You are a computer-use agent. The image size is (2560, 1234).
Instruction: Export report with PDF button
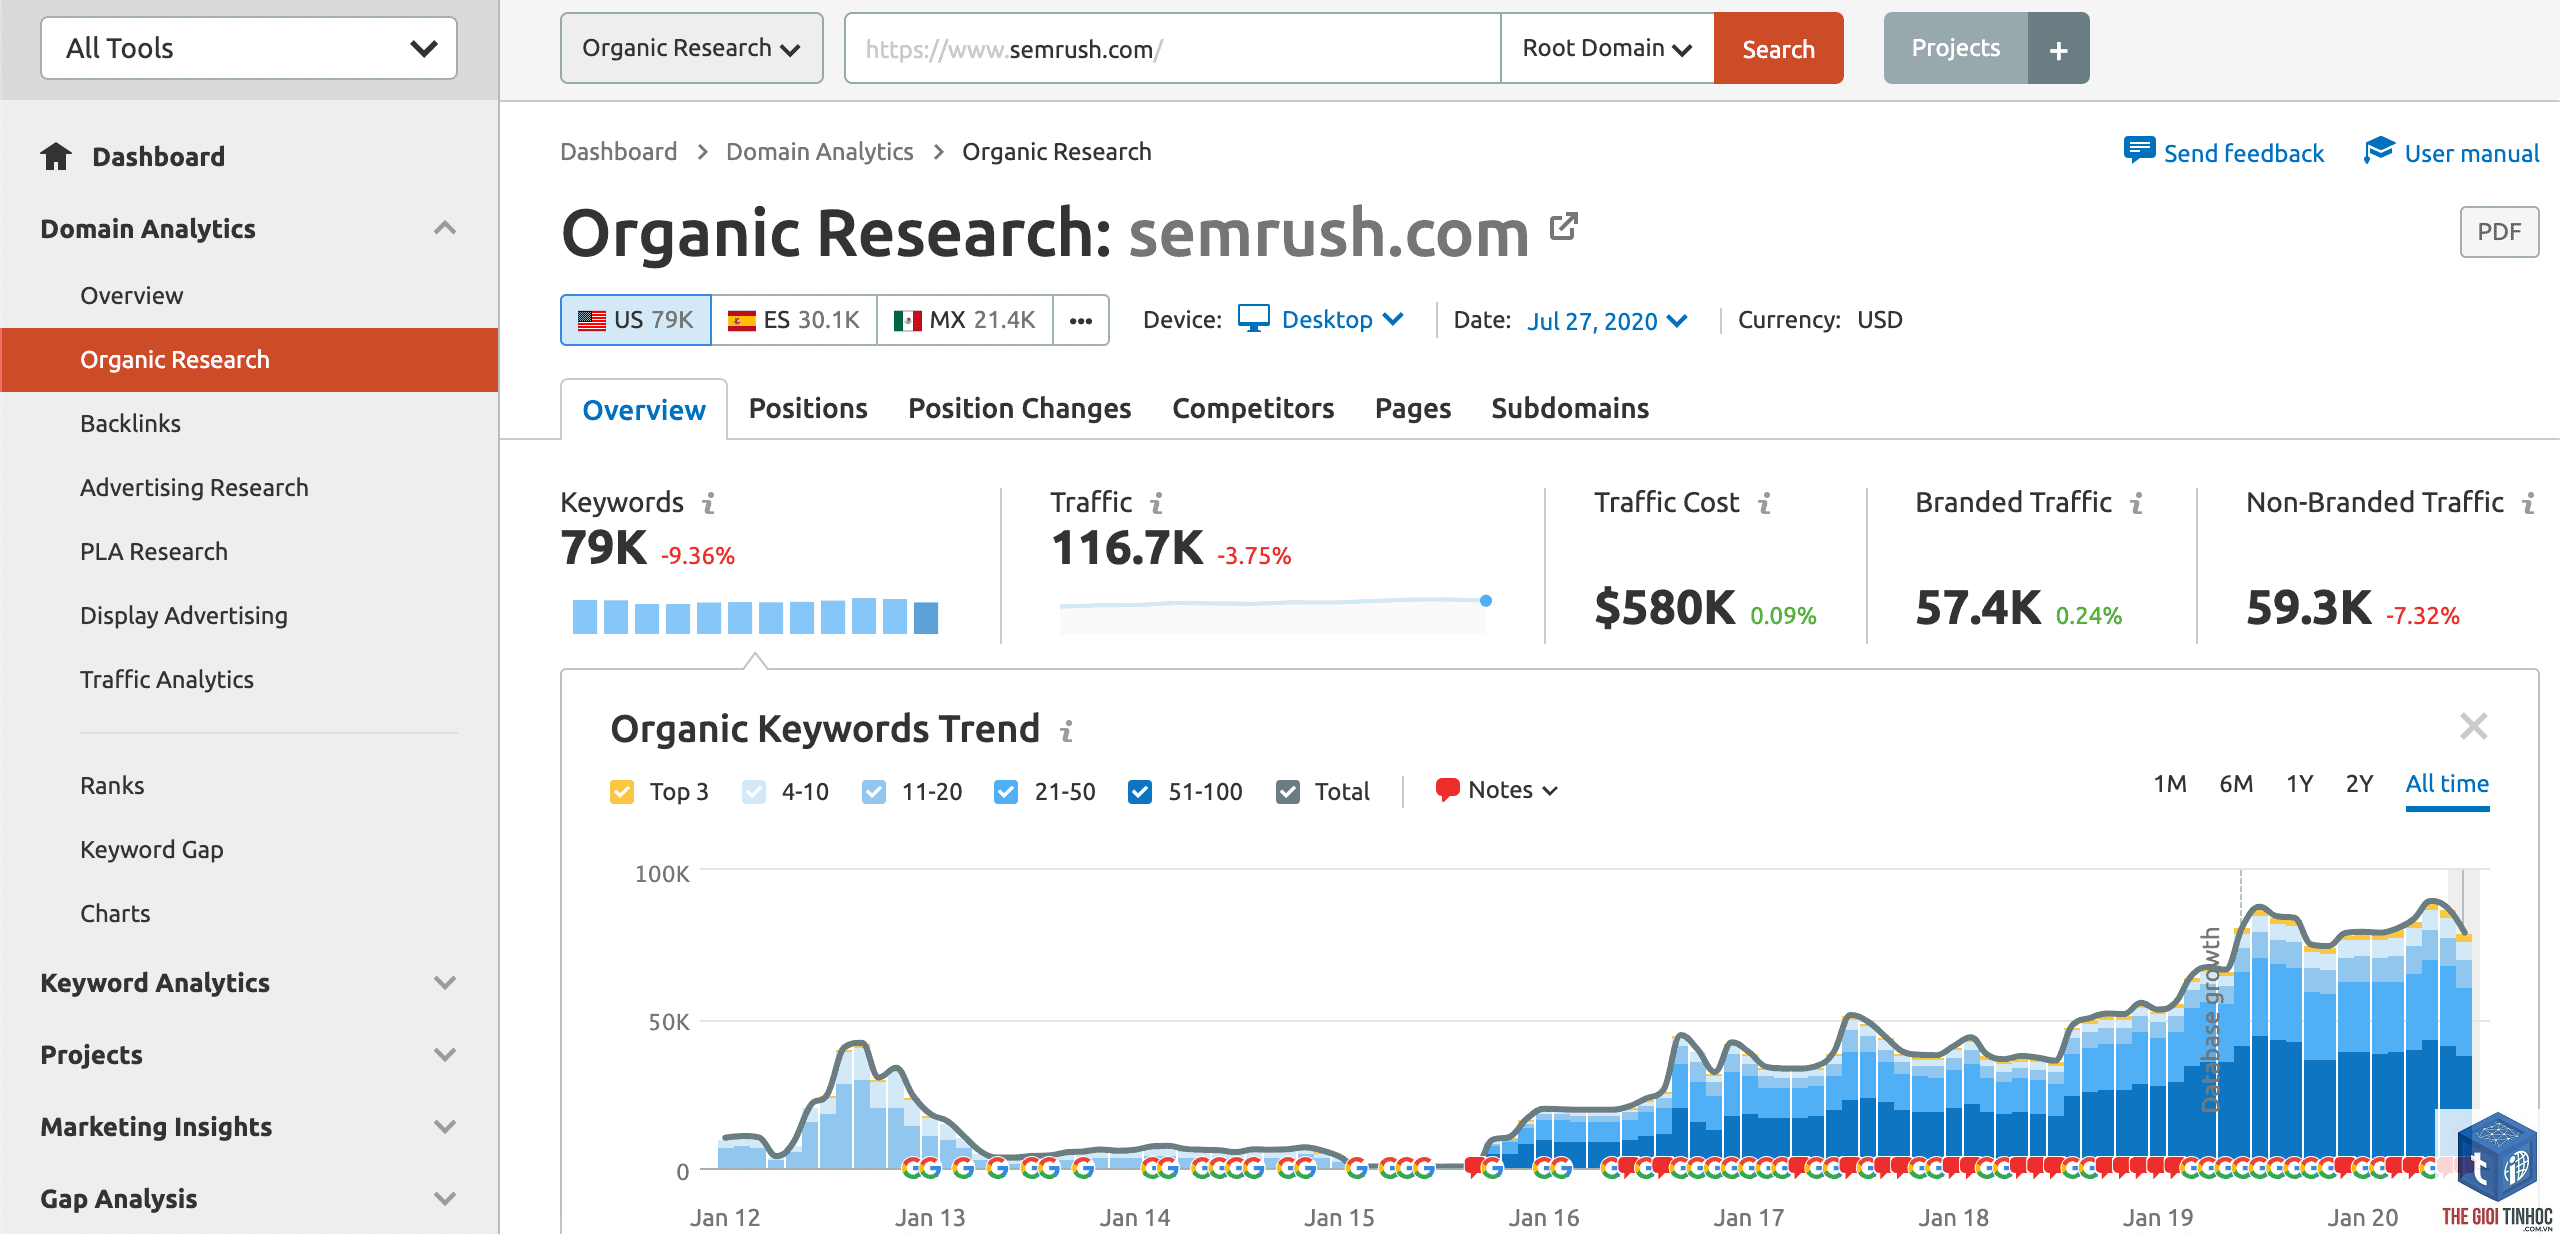pos(2499,232)
